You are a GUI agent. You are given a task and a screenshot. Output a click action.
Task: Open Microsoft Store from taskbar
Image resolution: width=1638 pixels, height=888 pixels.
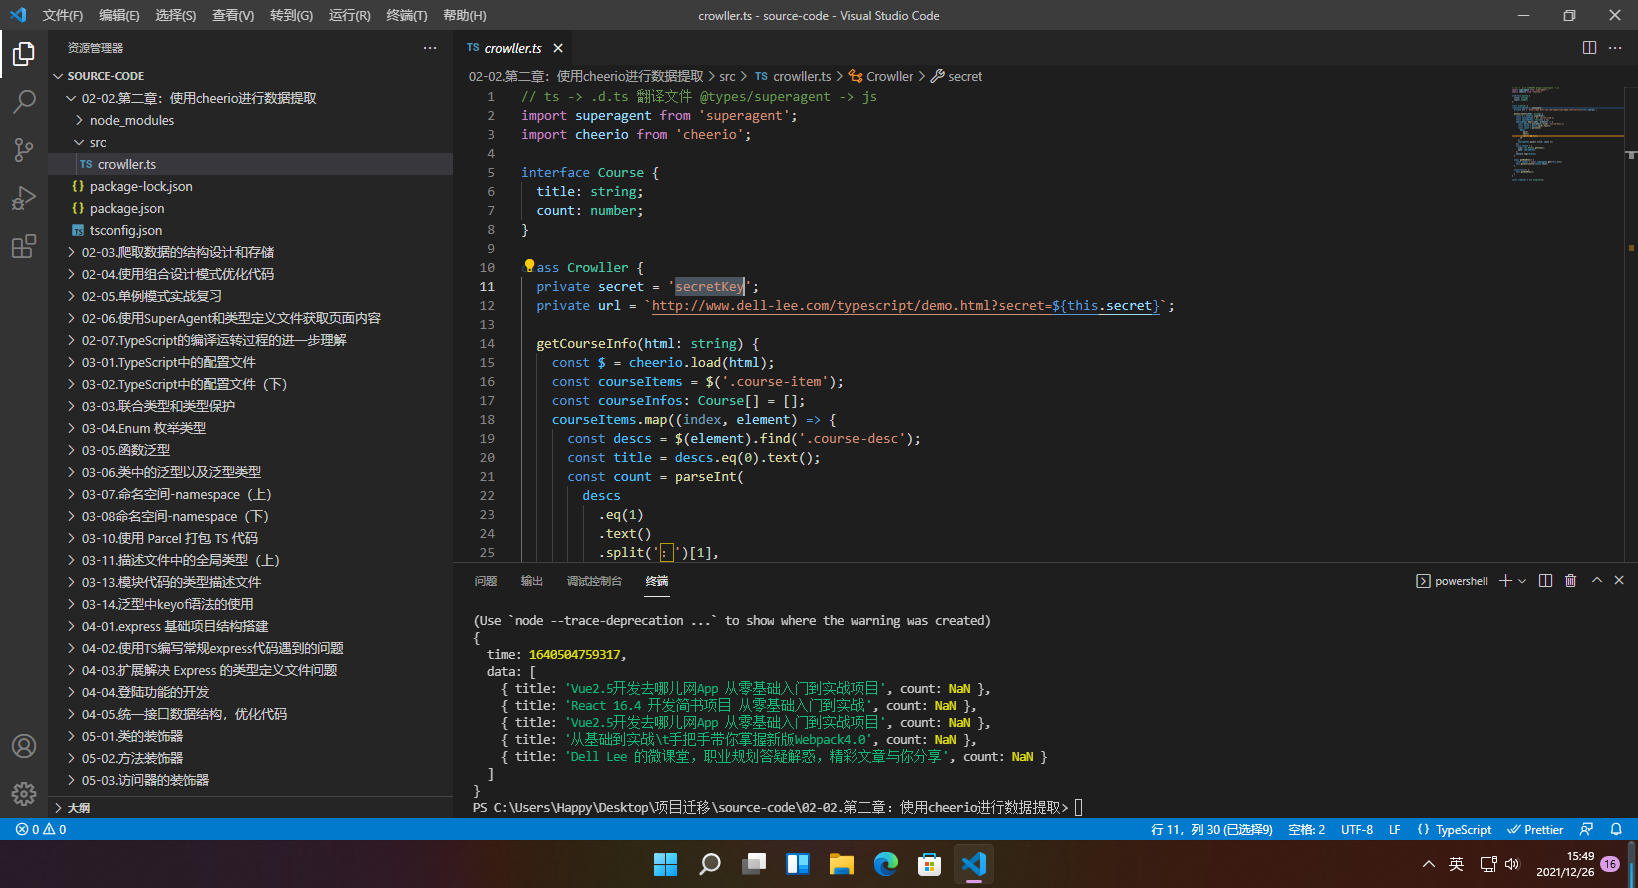point(929,864)
